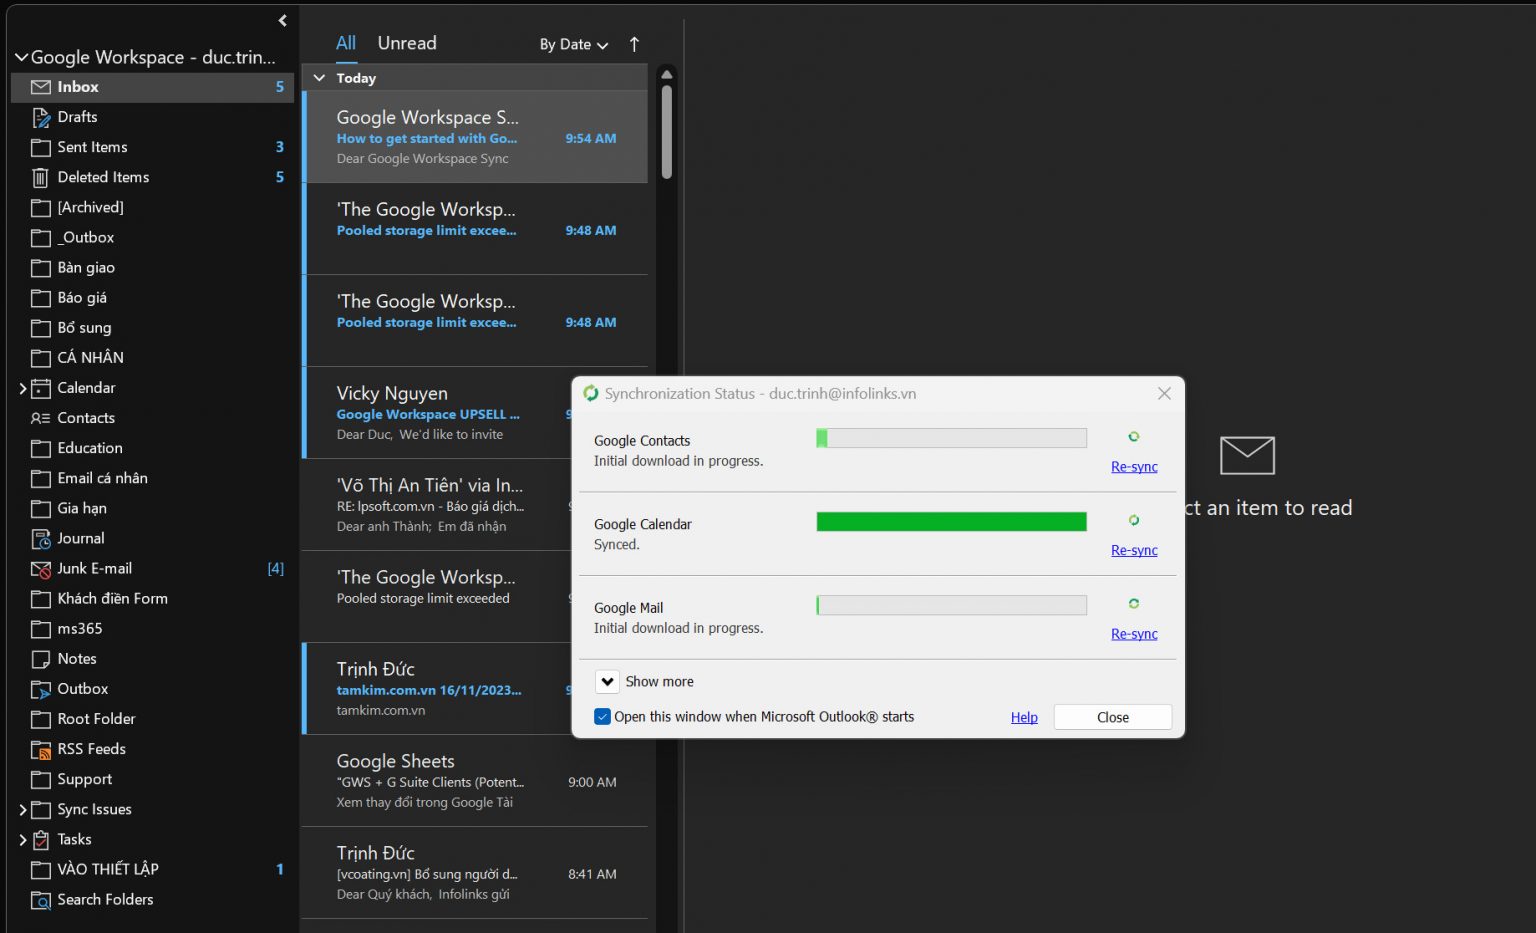
Task: Click the RSS Feeds icon
Action: coord(41,750)
